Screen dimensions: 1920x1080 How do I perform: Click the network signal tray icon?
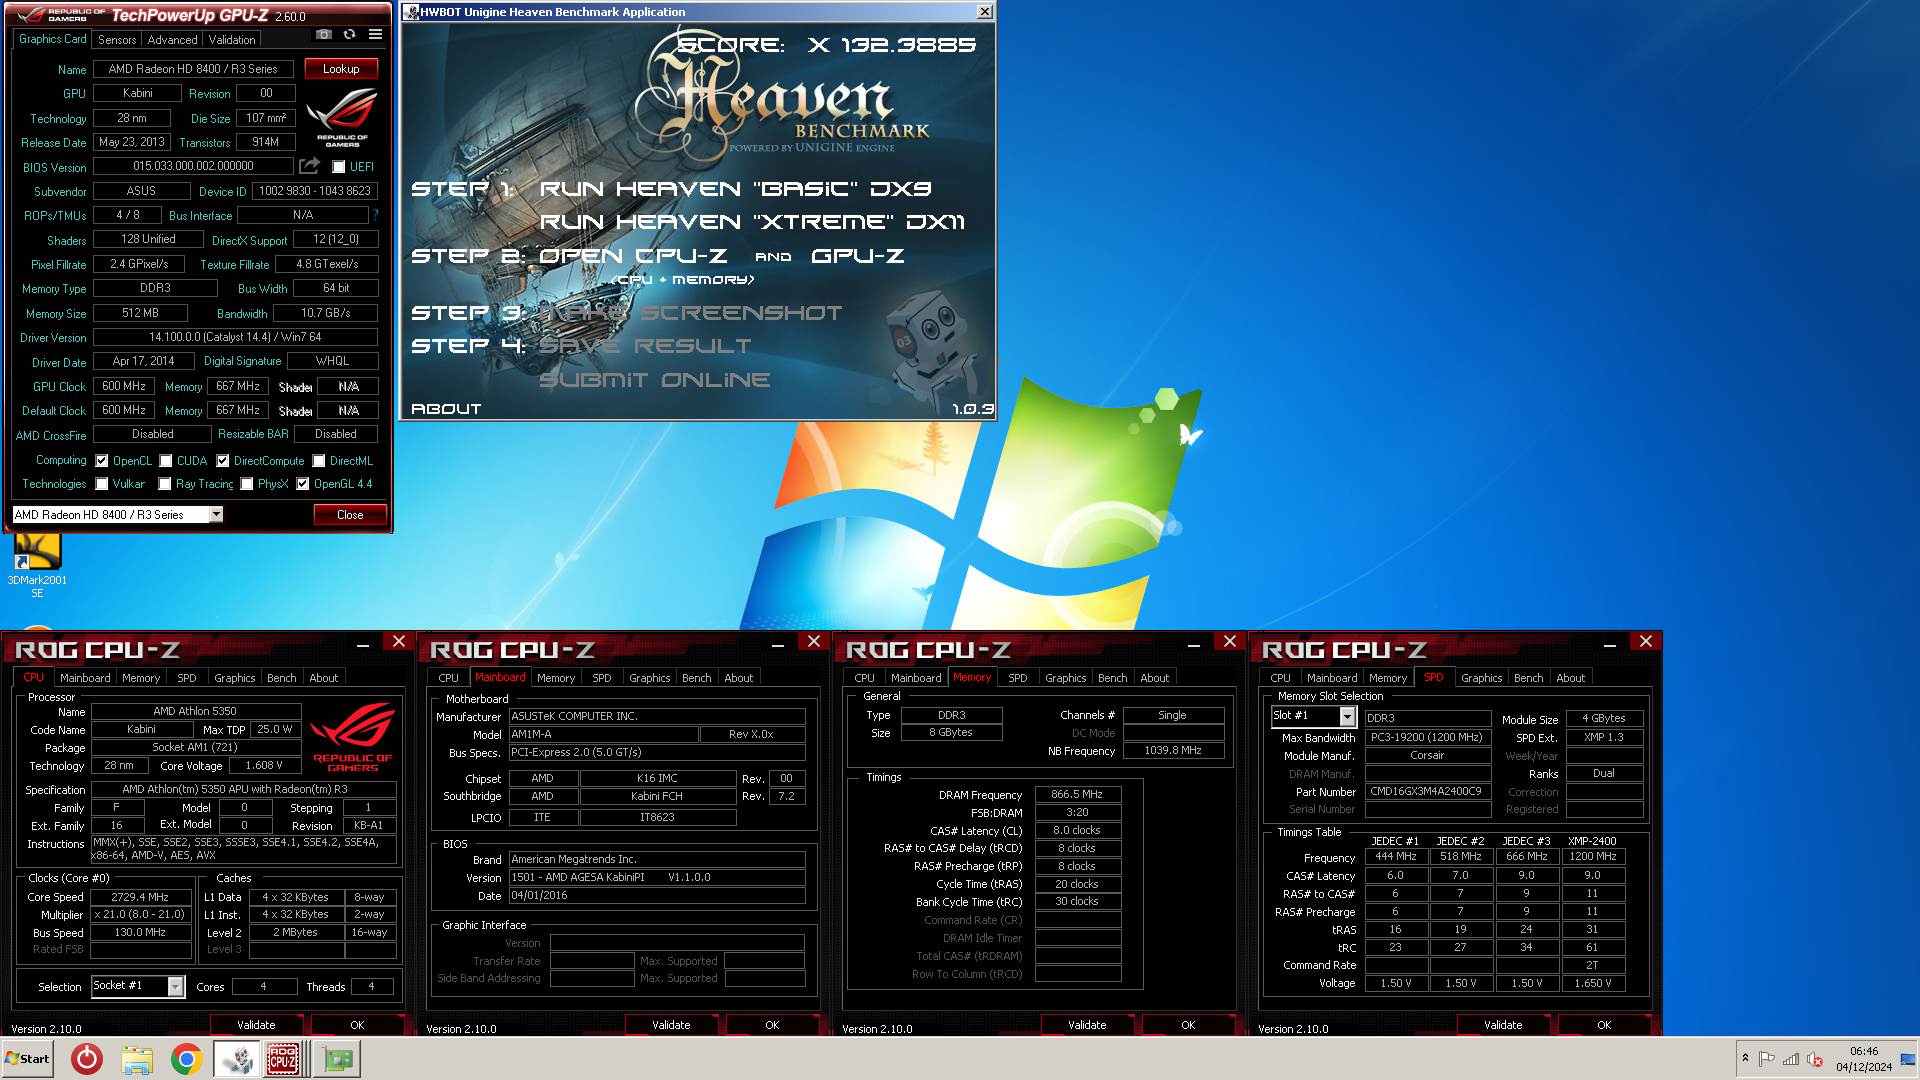pos(1791,1059)
